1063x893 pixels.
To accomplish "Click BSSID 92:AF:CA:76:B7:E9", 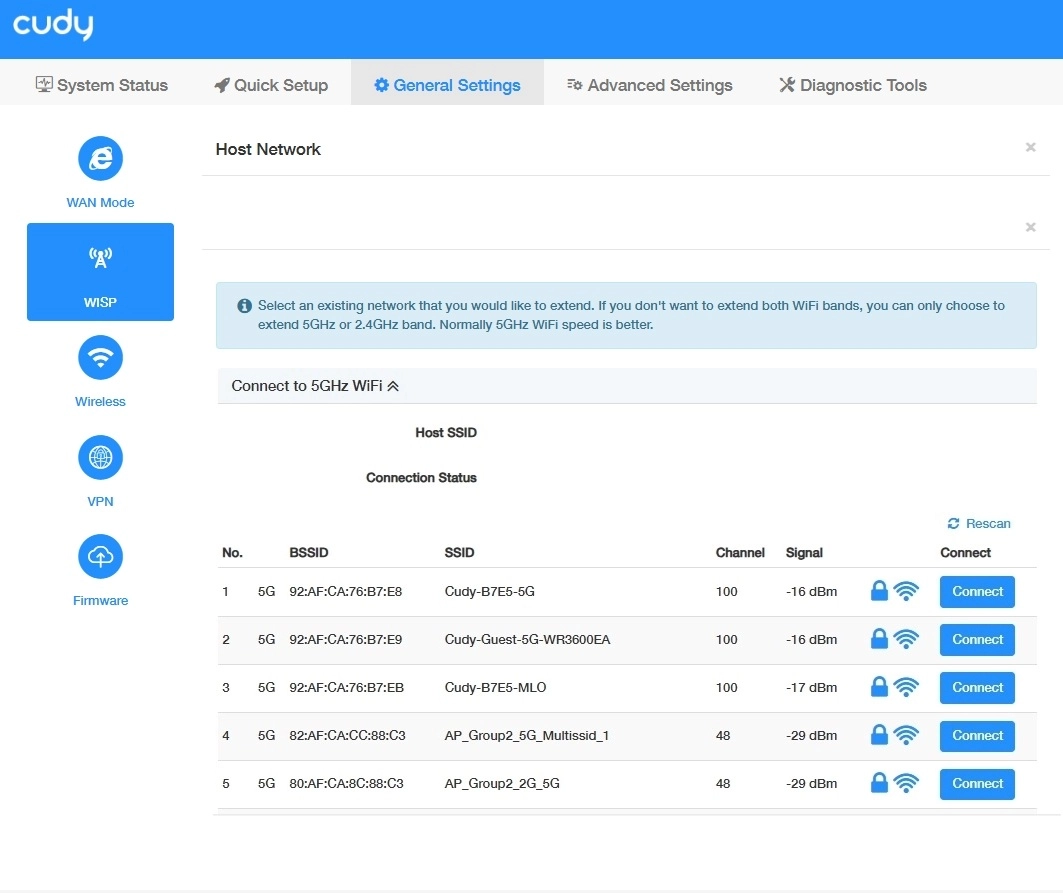I will 346,639.
